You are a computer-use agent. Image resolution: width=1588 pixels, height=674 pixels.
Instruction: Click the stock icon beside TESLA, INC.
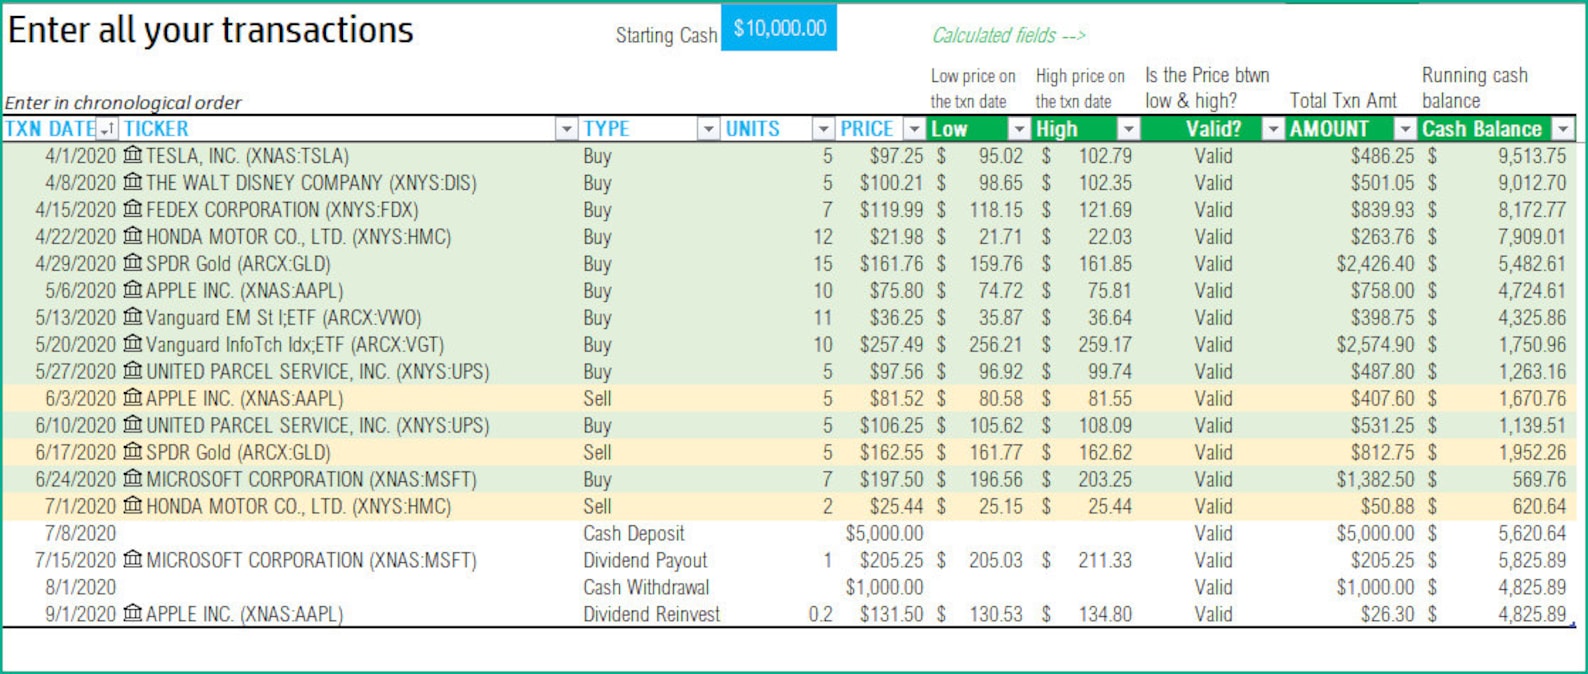pyautogui.click(x=133, y=155)
